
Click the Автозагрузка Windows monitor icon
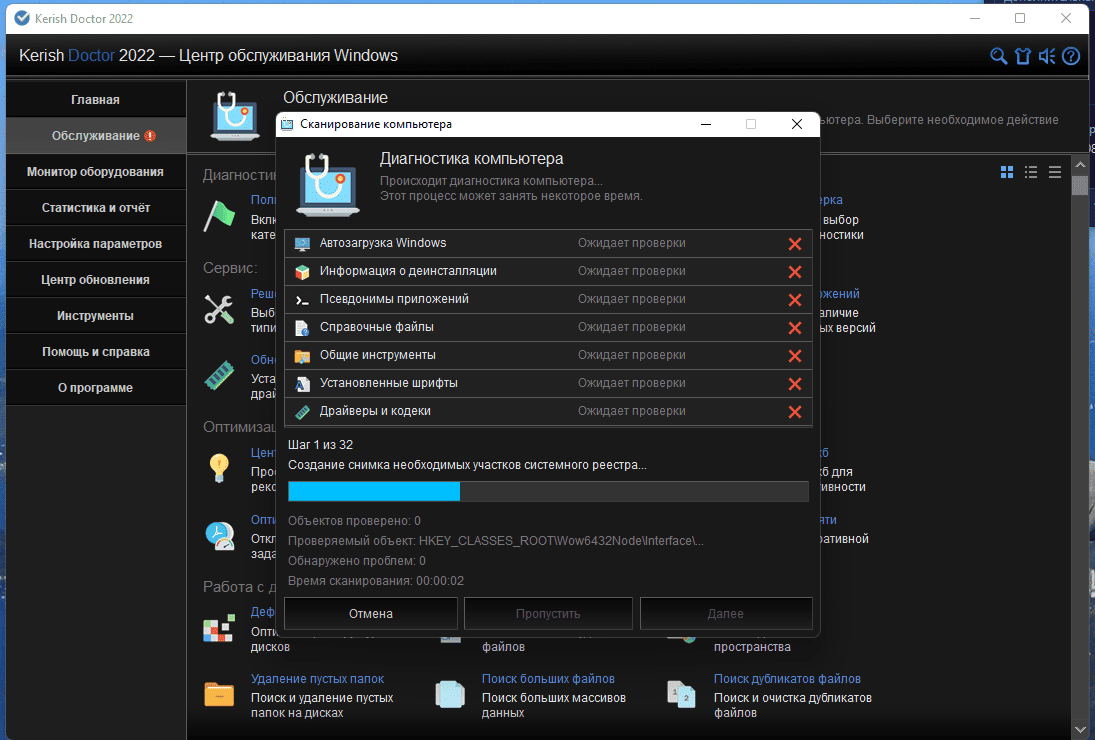(x=302, y=244)
